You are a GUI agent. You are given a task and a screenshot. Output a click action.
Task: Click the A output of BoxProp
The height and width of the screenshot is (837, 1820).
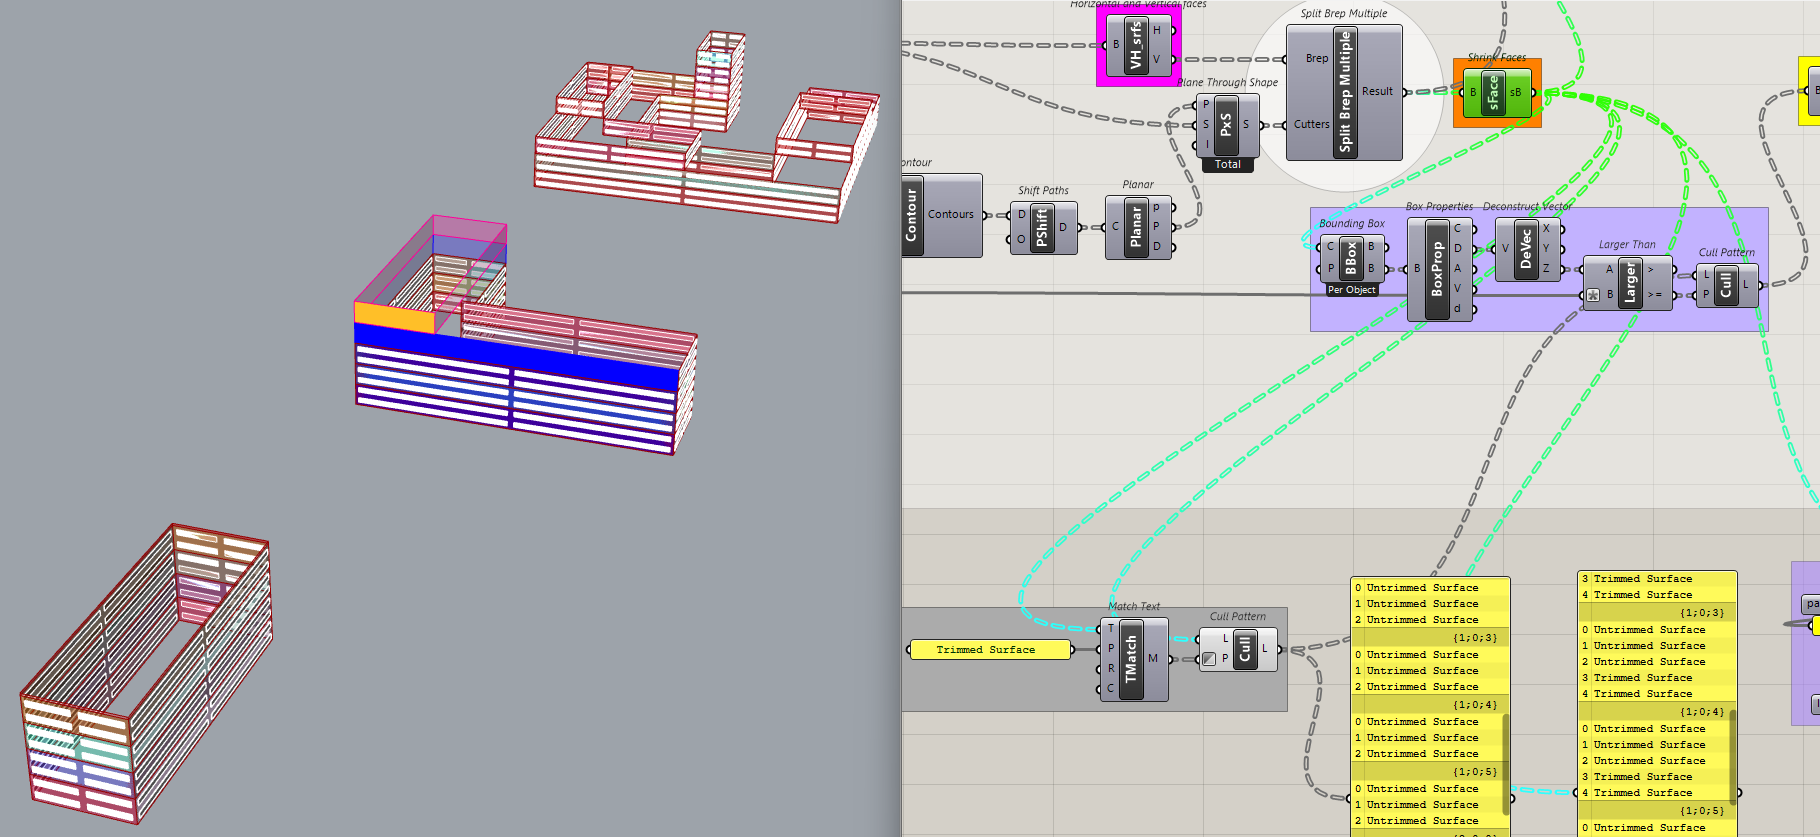click(1457, 269)
